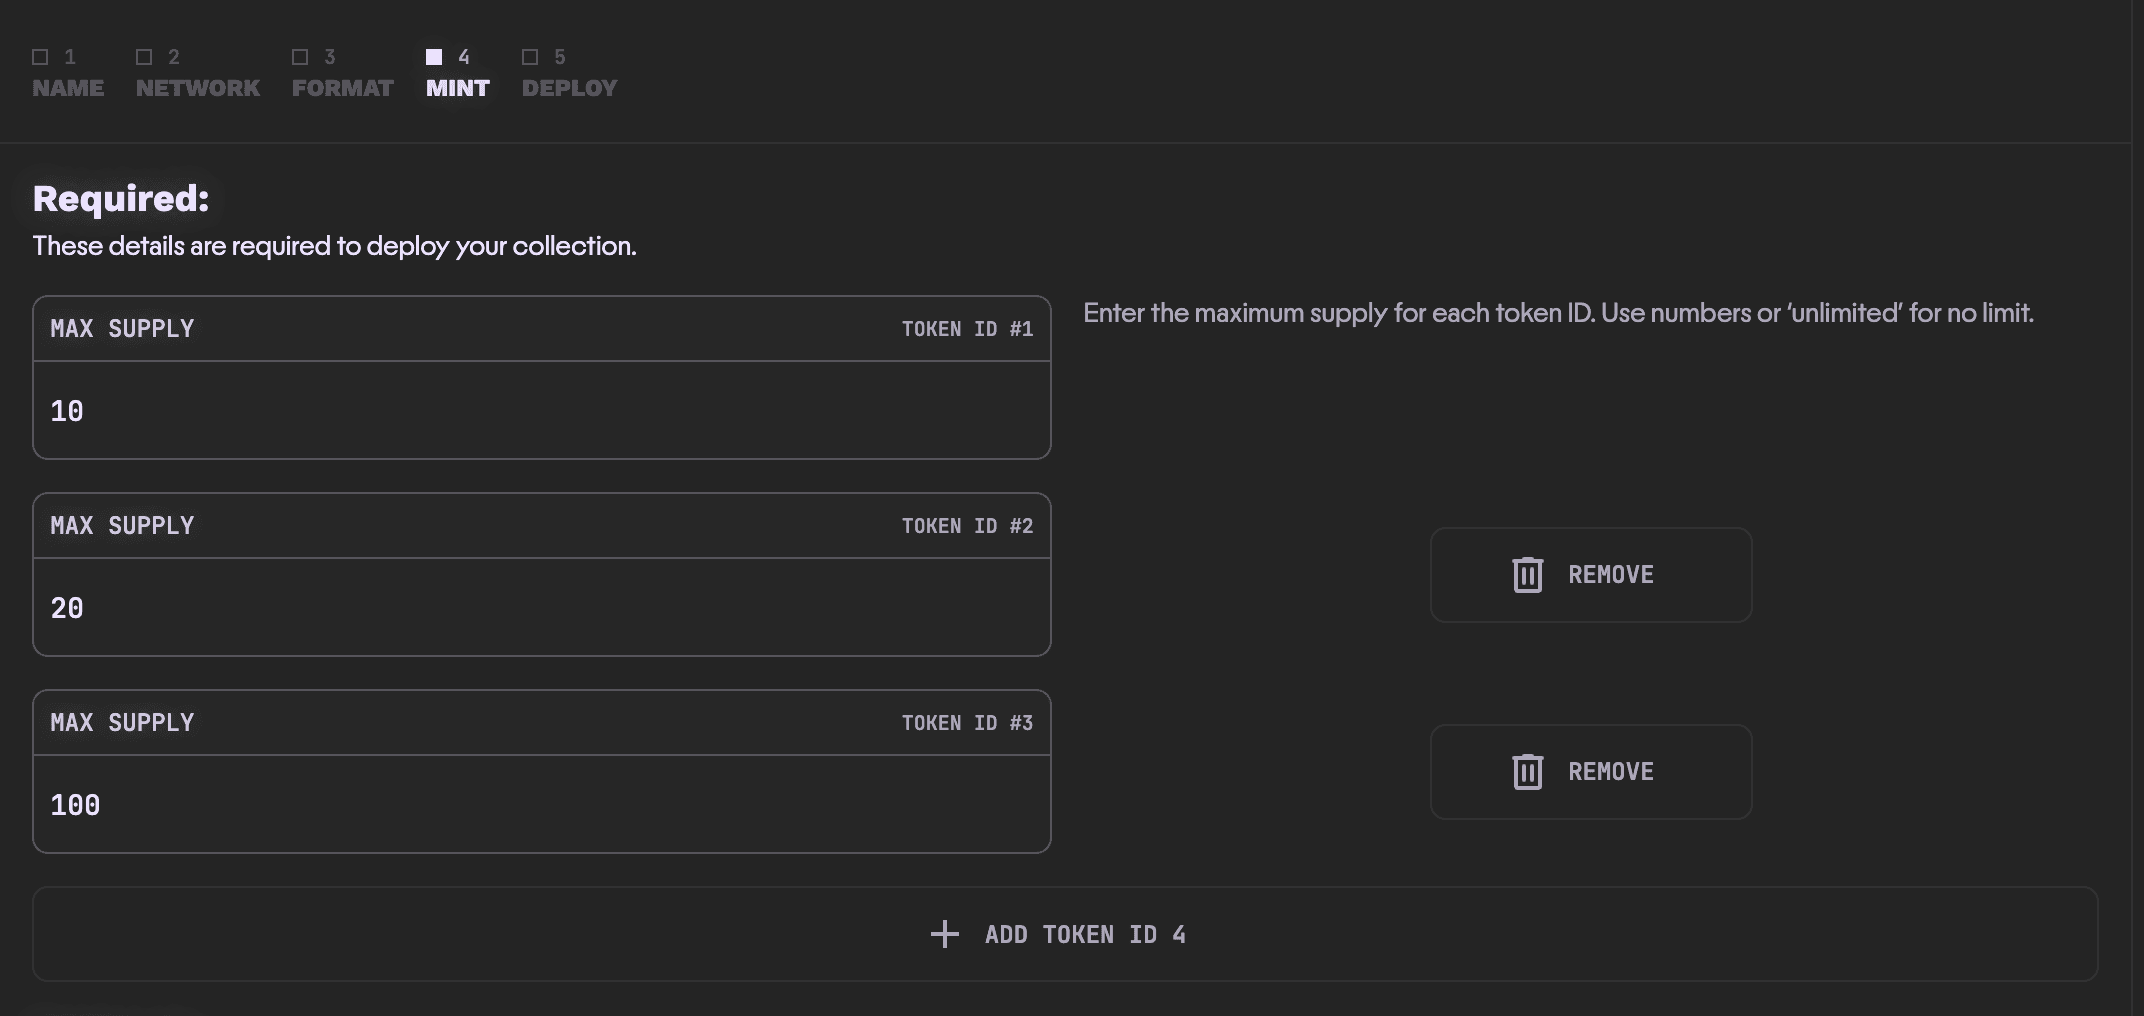Click the ADD TOKEN ID 4 text
Viewport: 2144px width, 1016px height.
[1085, 935]
